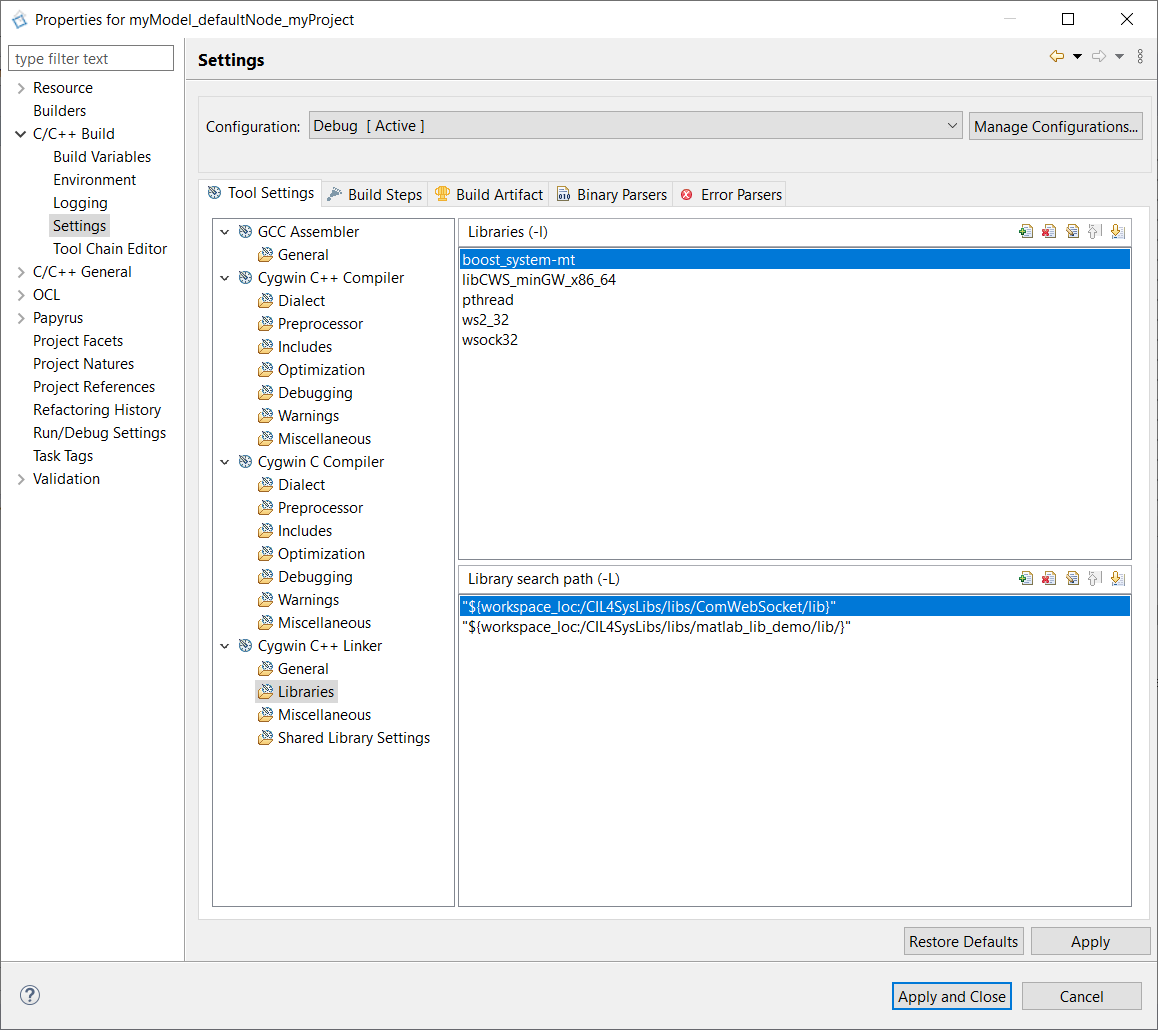Click the Includes icon under Cygwin C++ Compiler

coord(266,347)
